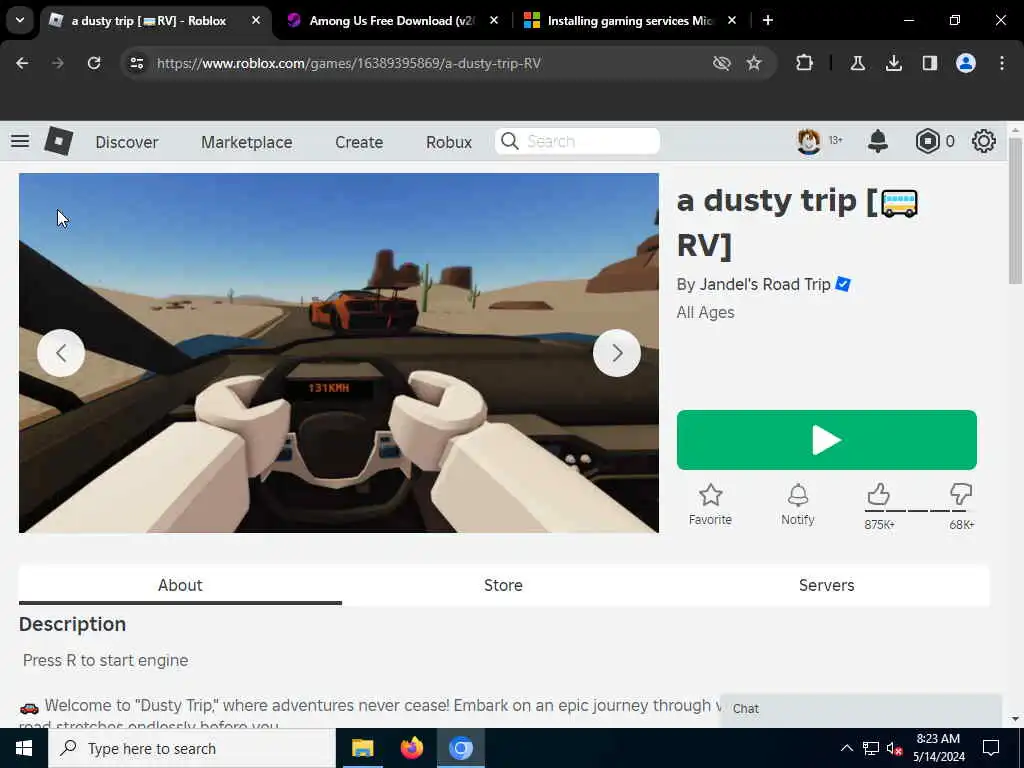Show previous game screenshot arrow
The width and height of the screenshot is (1024, 768).
coord(61,353)
